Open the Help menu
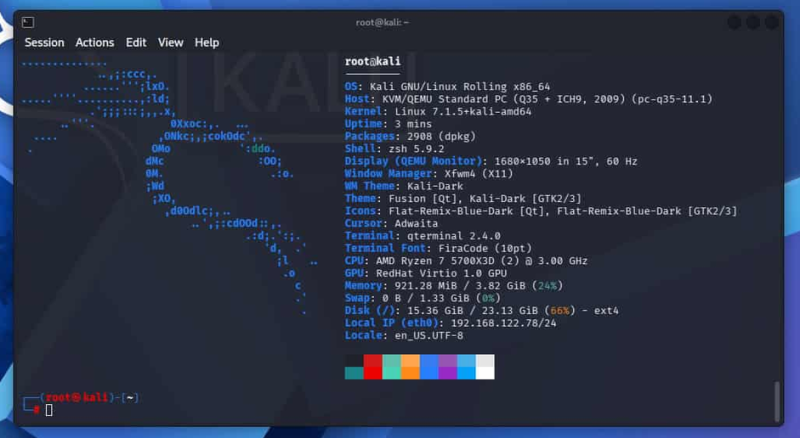Image resolution: width=800 pixels, height=438 pixels. tap(207, 42)
